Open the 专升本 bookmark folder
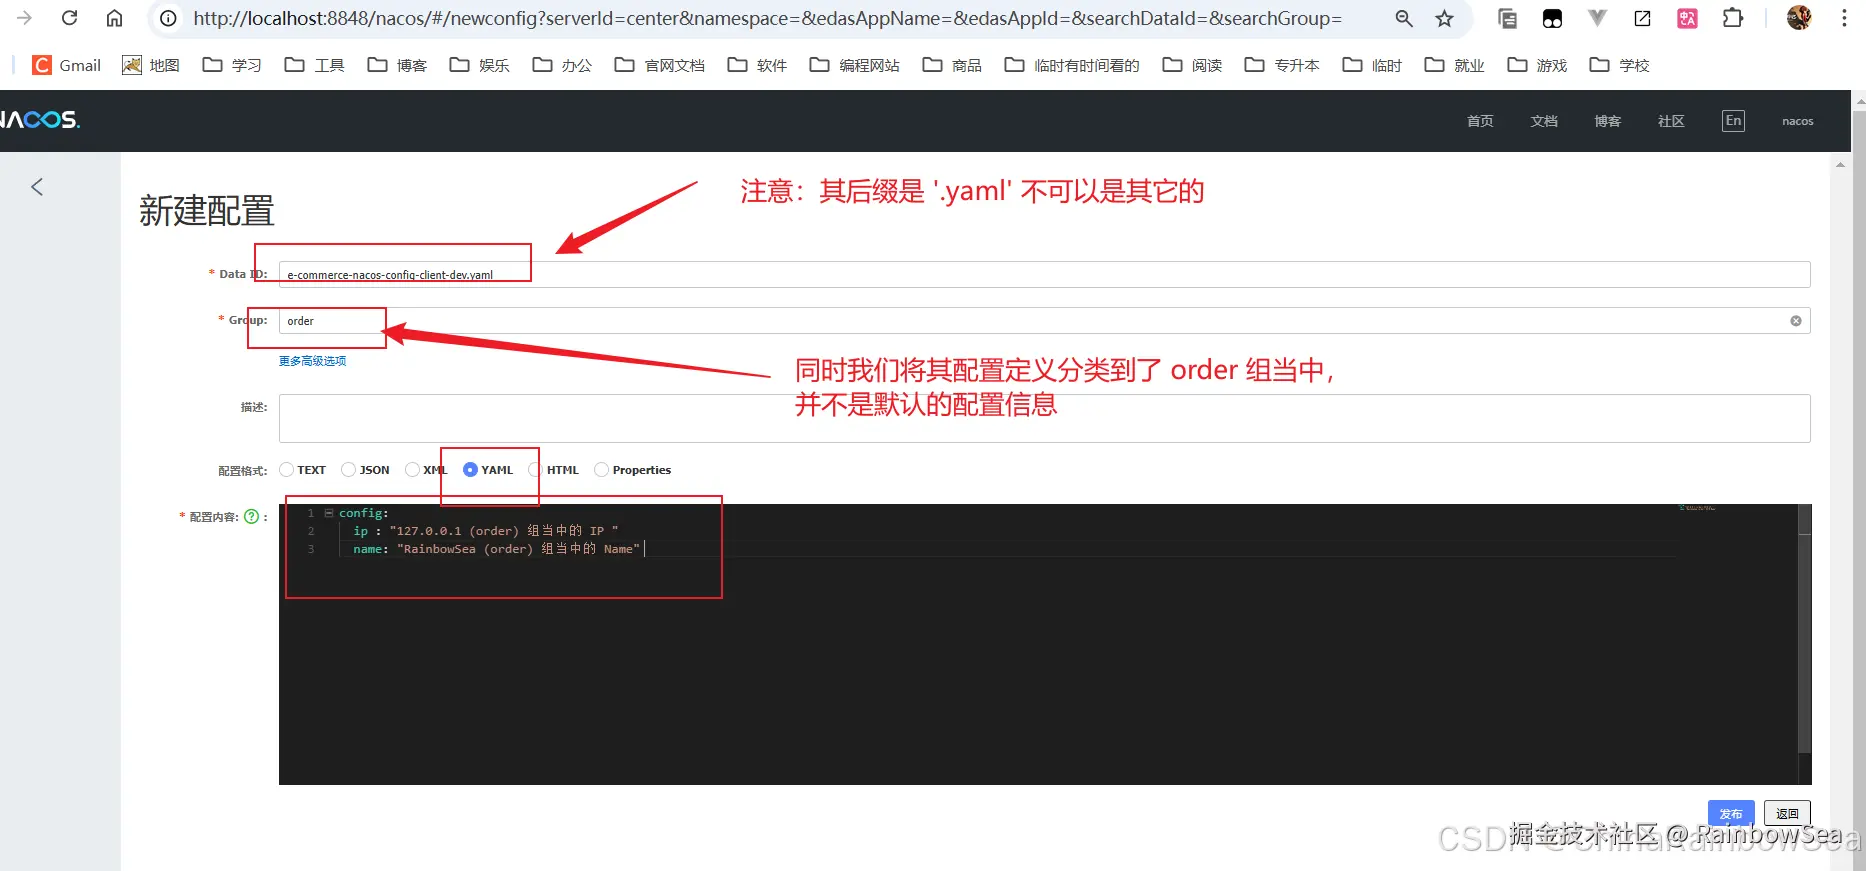1866x871 pixels. click(1282, 65)
